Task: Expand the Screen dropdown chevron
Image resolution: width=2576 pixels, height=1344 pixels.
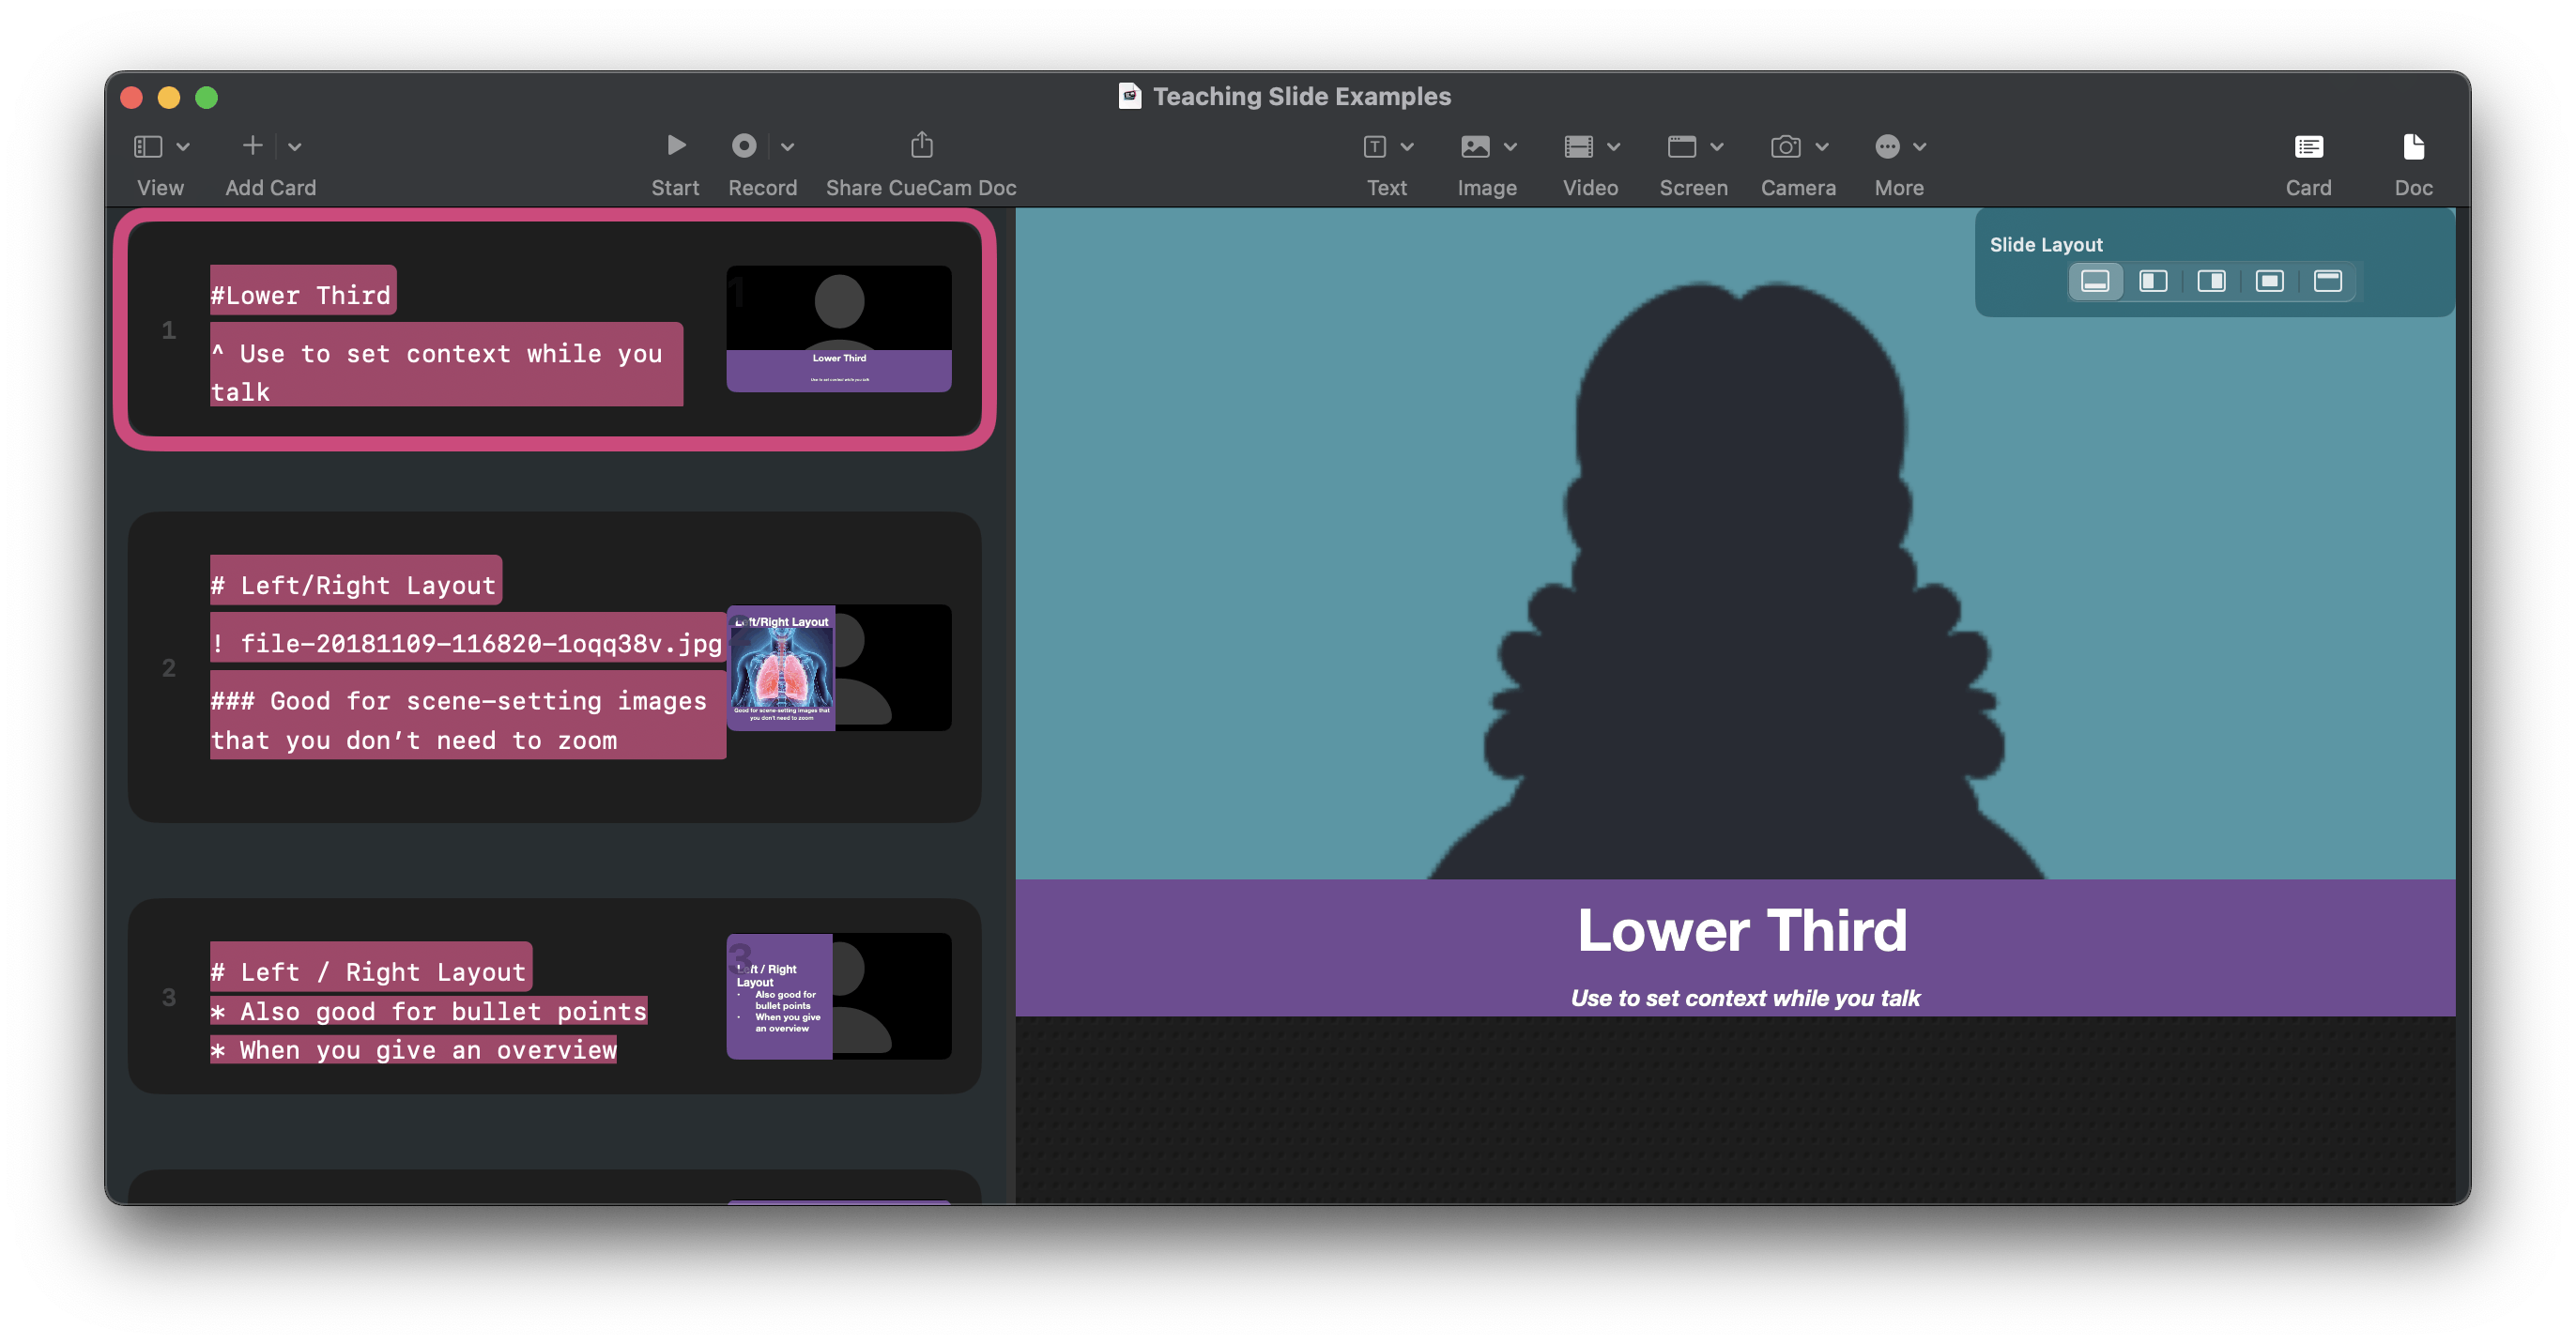Action: pos(1717,147)
